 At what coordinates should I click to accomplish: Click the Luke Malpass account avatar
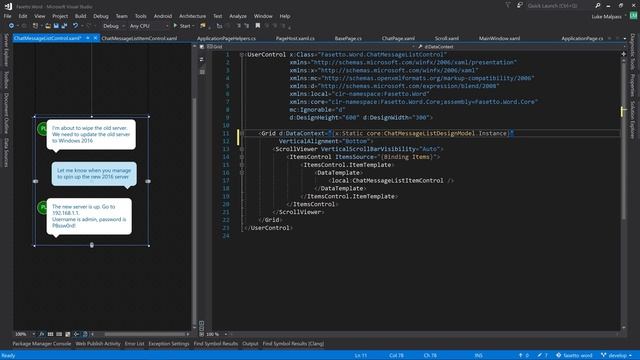point(633,16)
